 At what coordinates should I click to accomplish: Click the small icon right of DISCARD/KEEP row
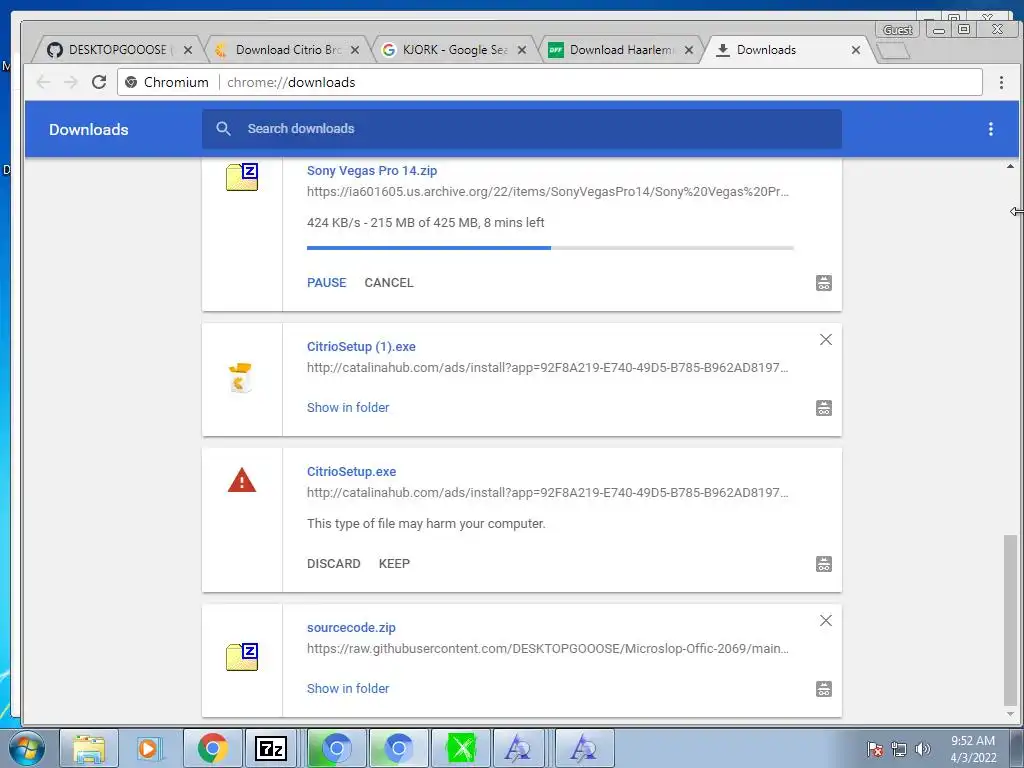click(x=824, y=564)
